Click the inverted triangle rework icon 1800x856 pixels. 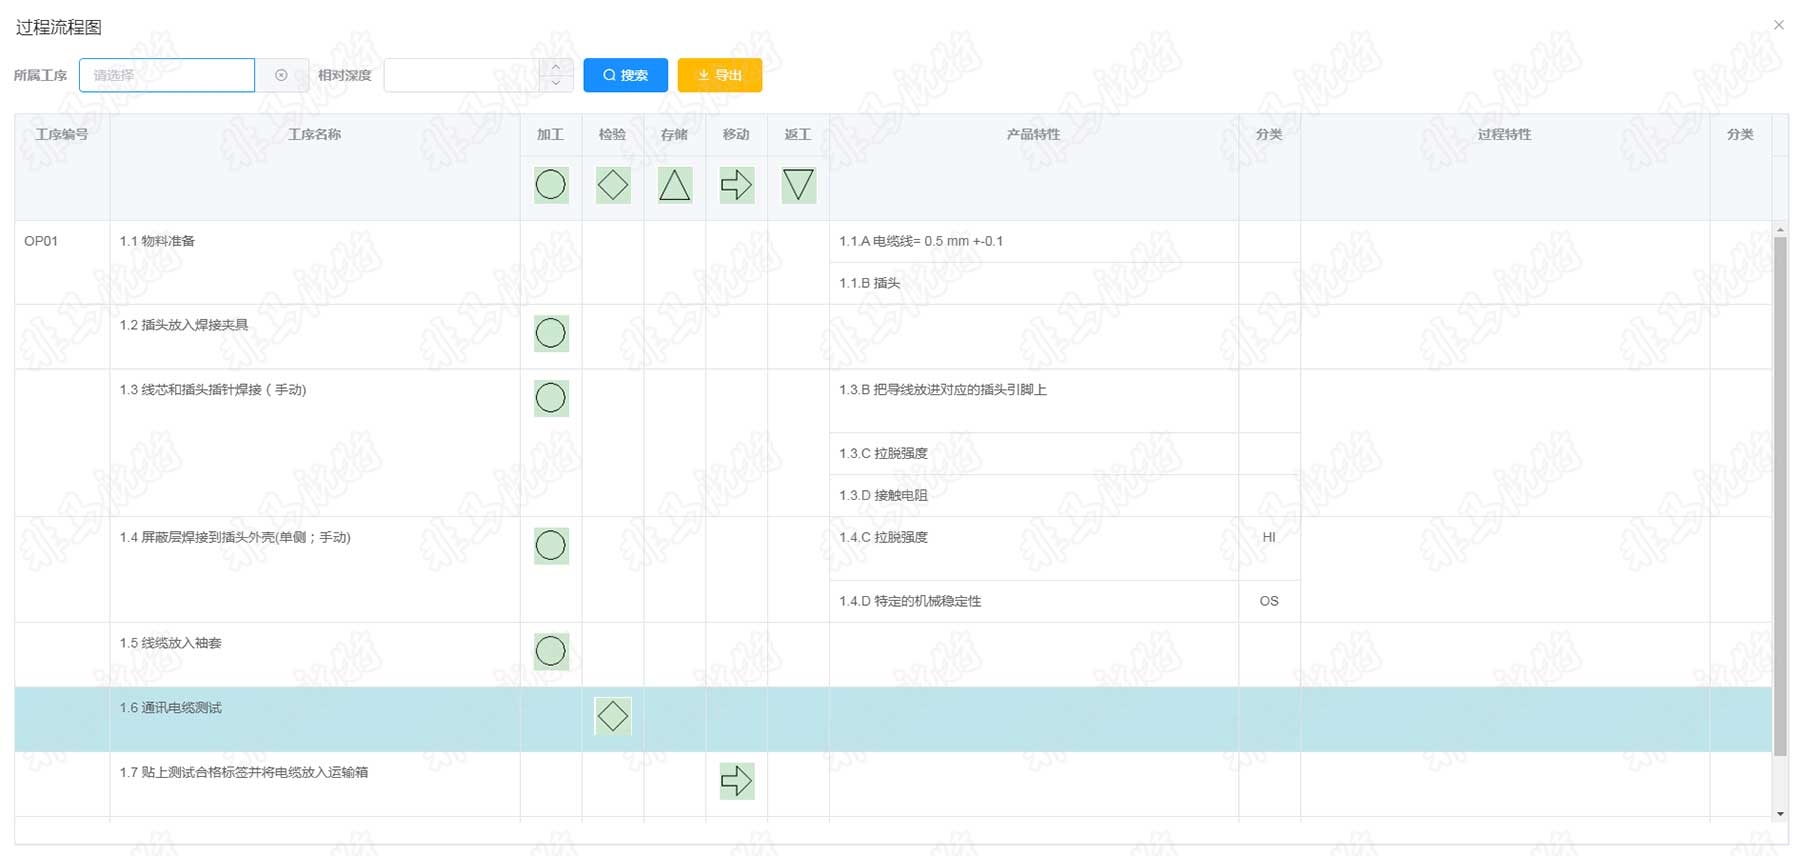(798, 185)
